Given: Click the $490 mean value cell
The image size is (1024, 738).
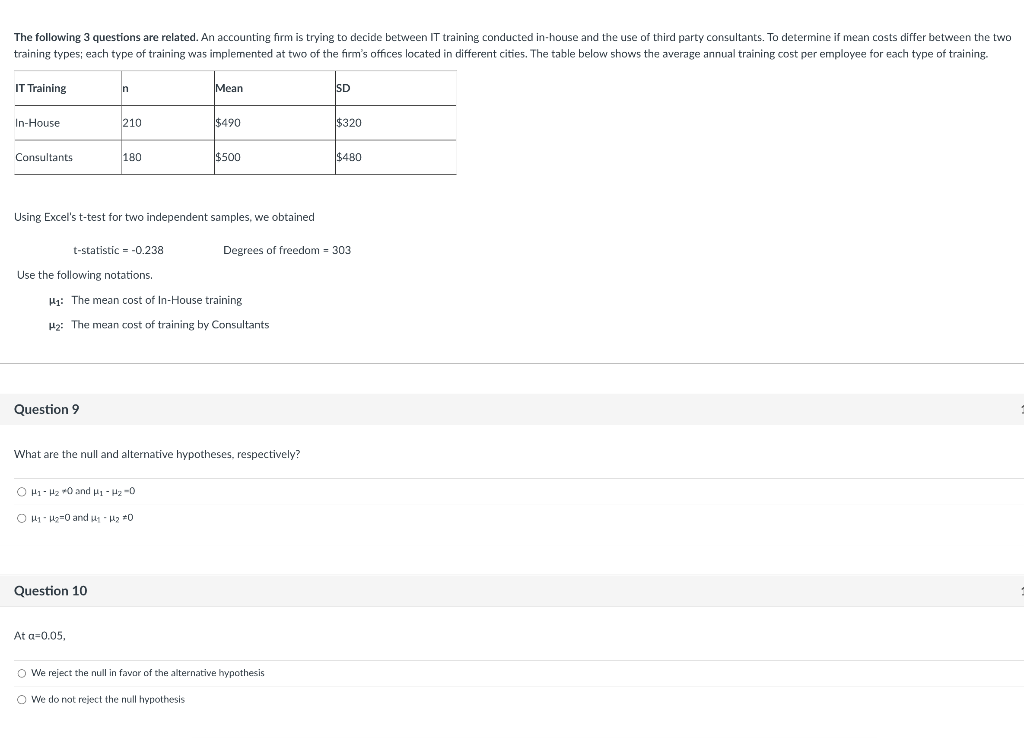Looking at the screenshot, I should [x=227, y=122].
